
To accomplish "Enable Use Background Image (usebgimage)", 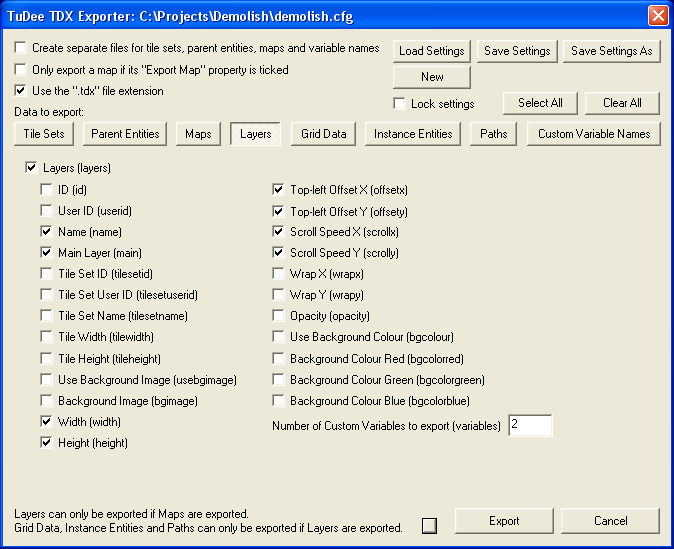I will coord(46,379).
